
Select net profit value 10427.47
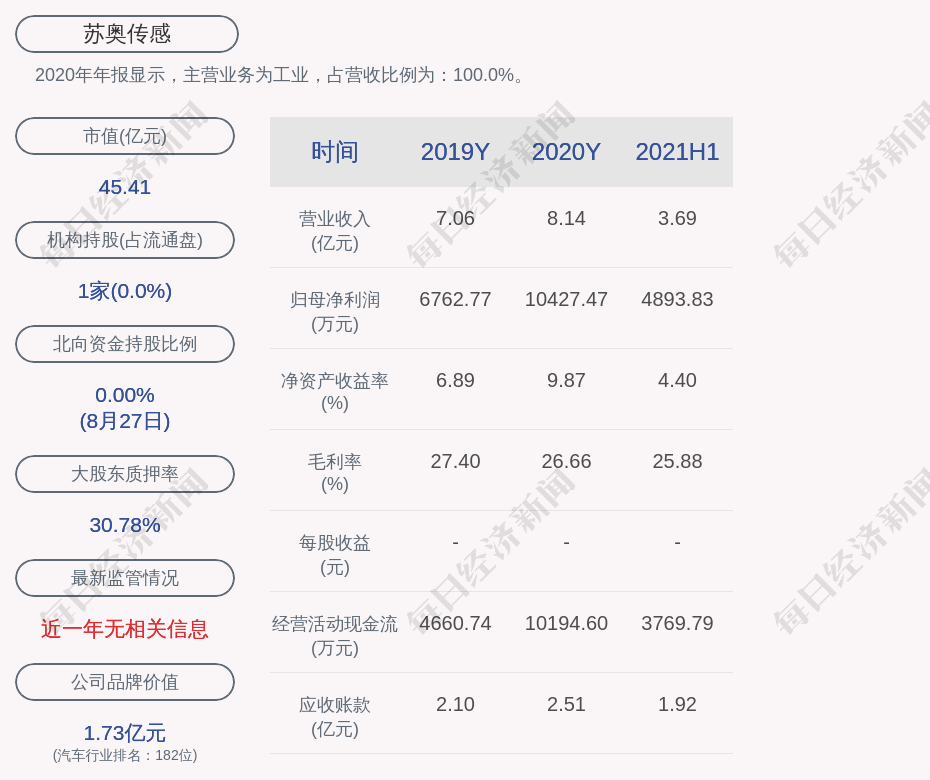tap(566, 300)
